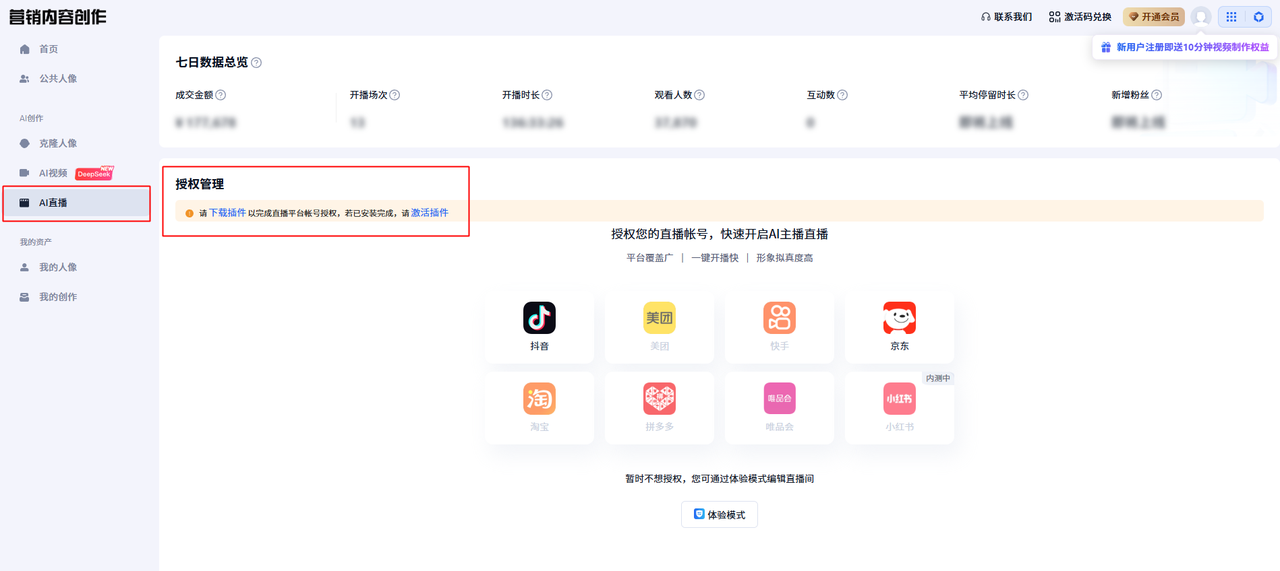This screenshot has width=1280, height=571.
Task: Choose the Xiaohongshu (小红书) platform icon
Action: [x=899, y=399]
